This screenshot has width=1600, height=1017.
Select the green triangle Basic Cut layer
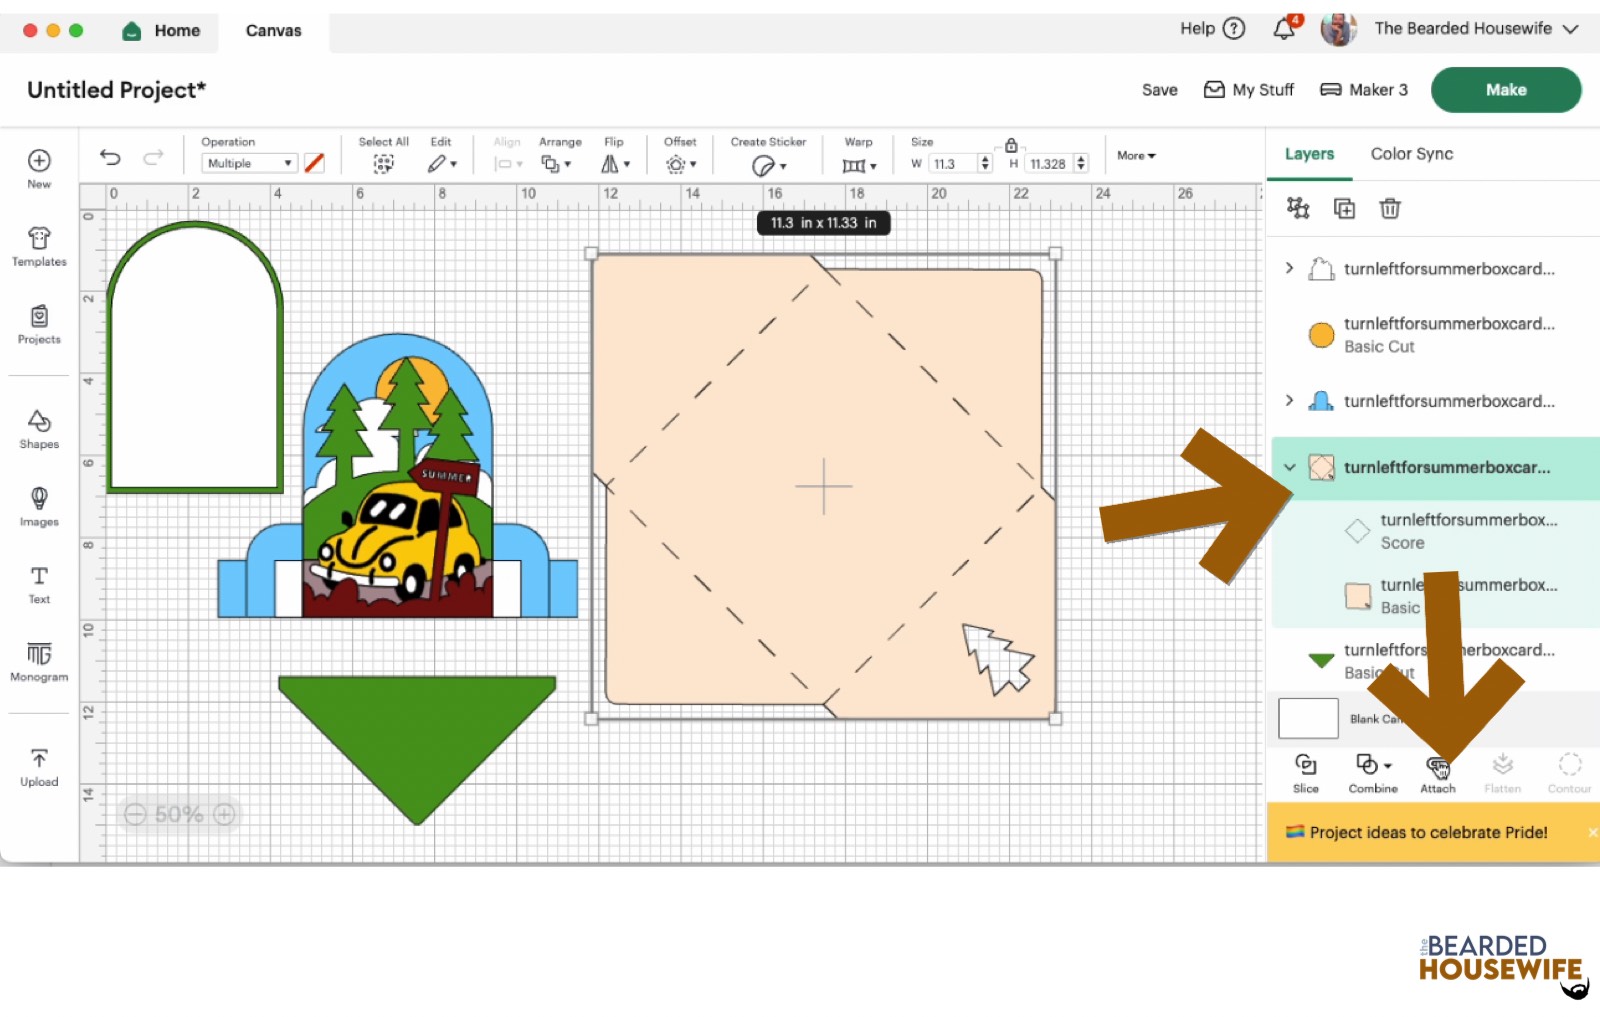1436,661
